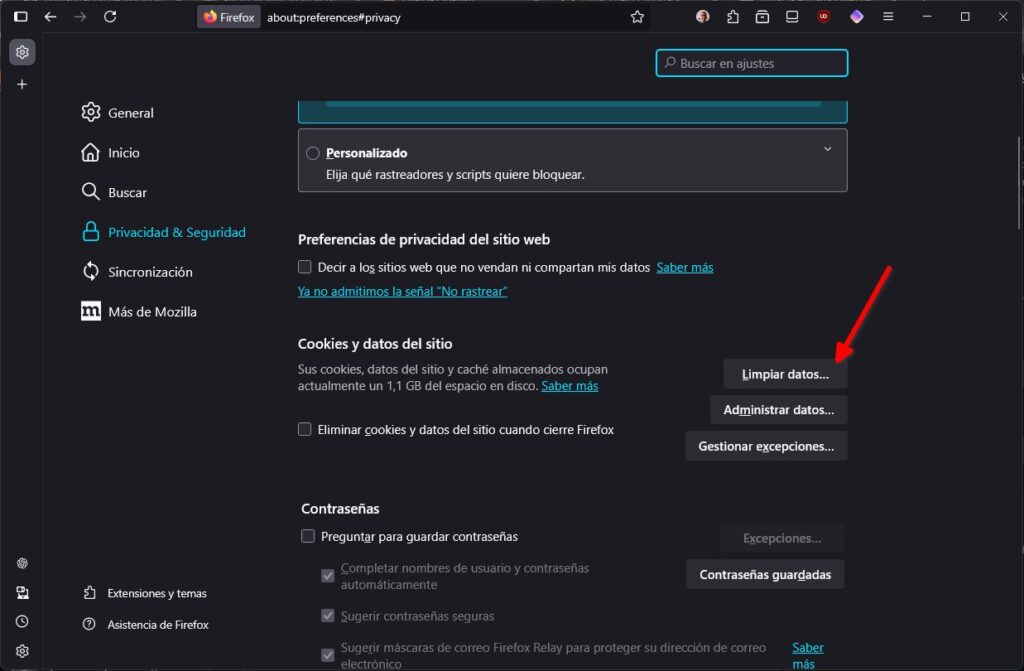This screenshot has height=671, width=1024.
Task: Click the General gear icon
Action: pyautogui.click(x=91, y=112)
